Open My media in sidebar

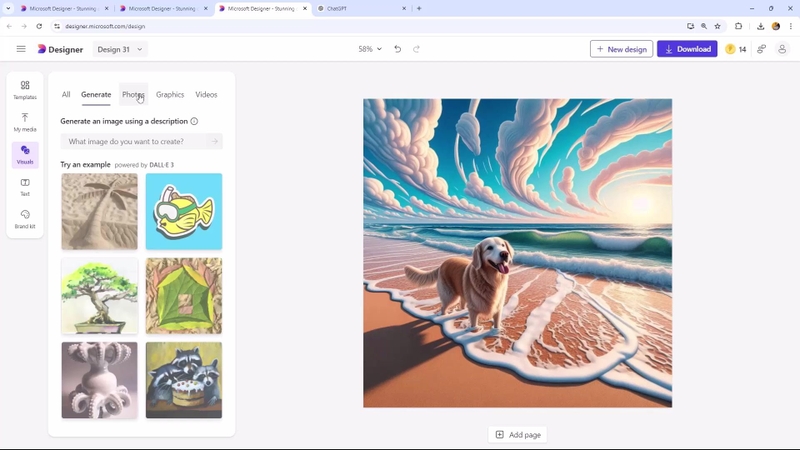pyautogui.click(x=24, y=122)
